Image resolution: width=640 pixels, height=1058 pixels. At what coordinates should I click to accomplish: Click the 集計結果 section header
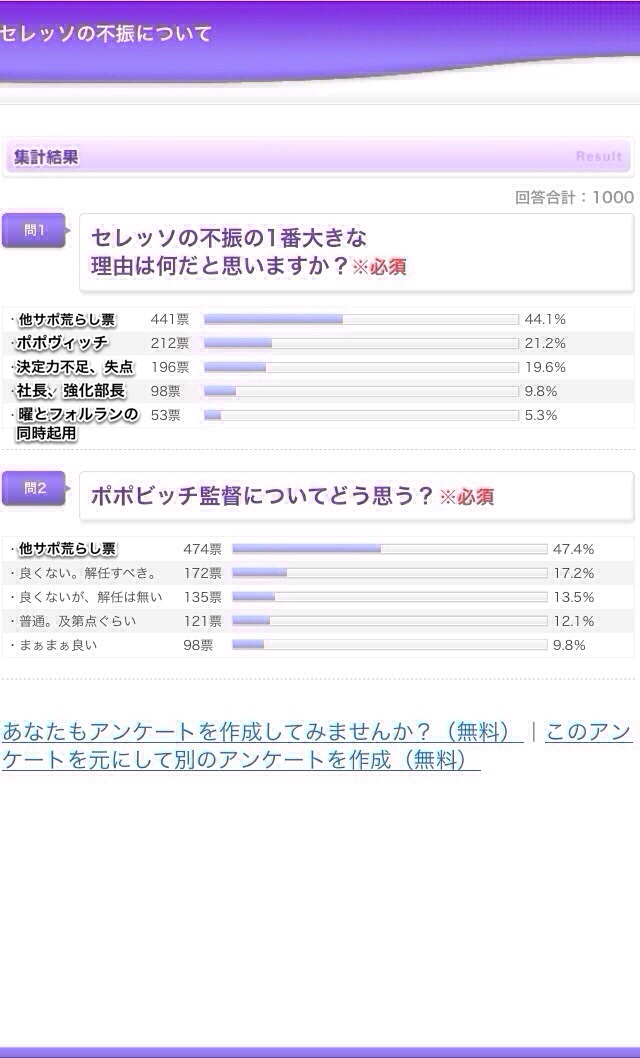point(46,157)
